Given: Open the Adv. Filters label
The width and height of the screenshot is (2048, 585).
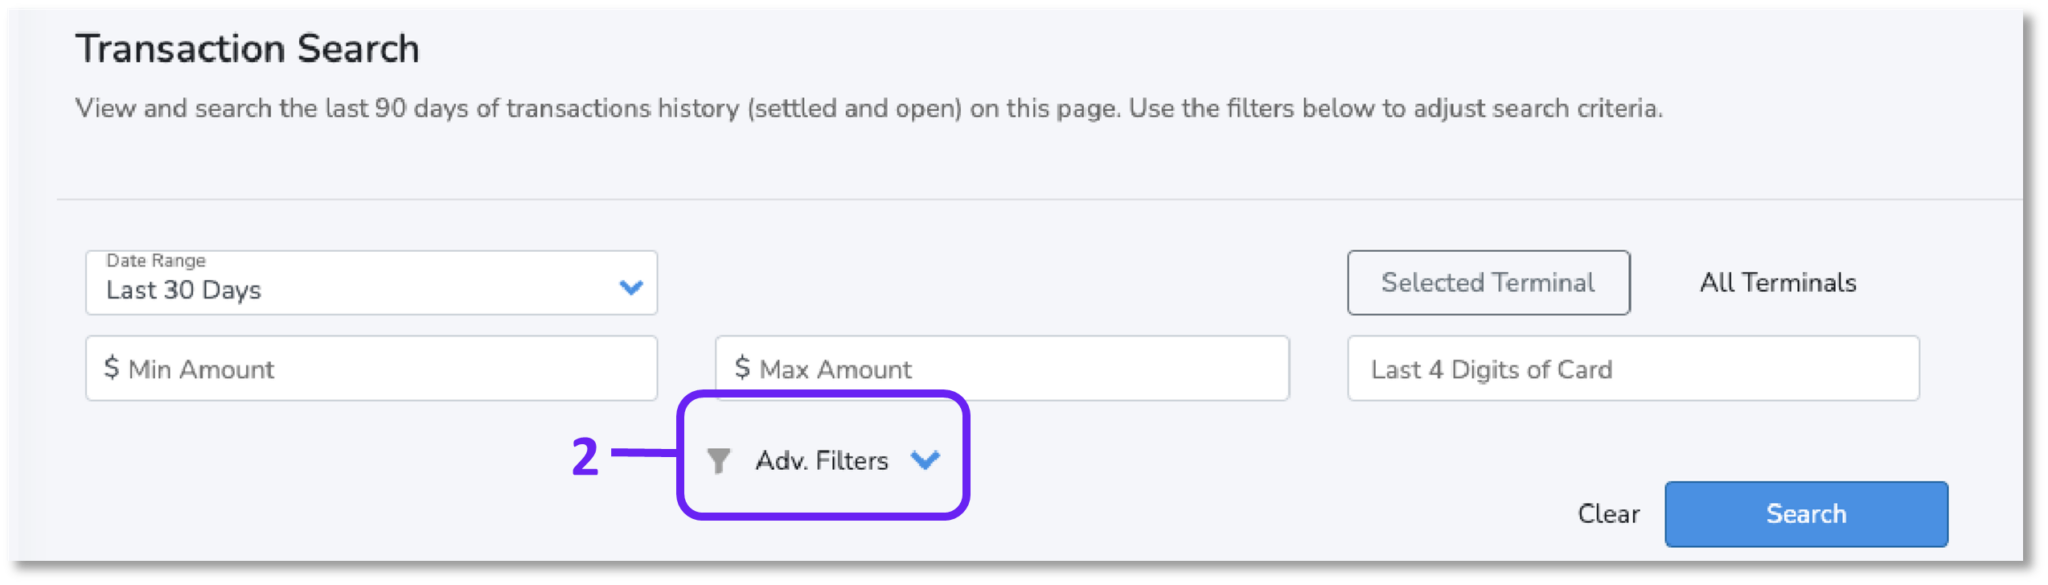Looking at the screenshot, I should (821, 461).
